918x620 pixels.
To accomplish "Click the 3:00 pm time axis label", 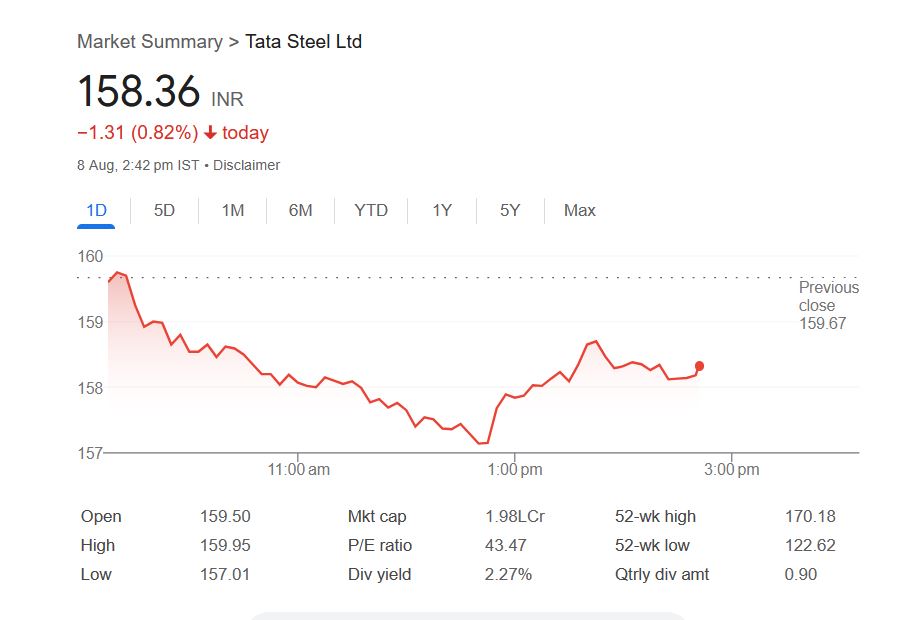I will (732, 470).
